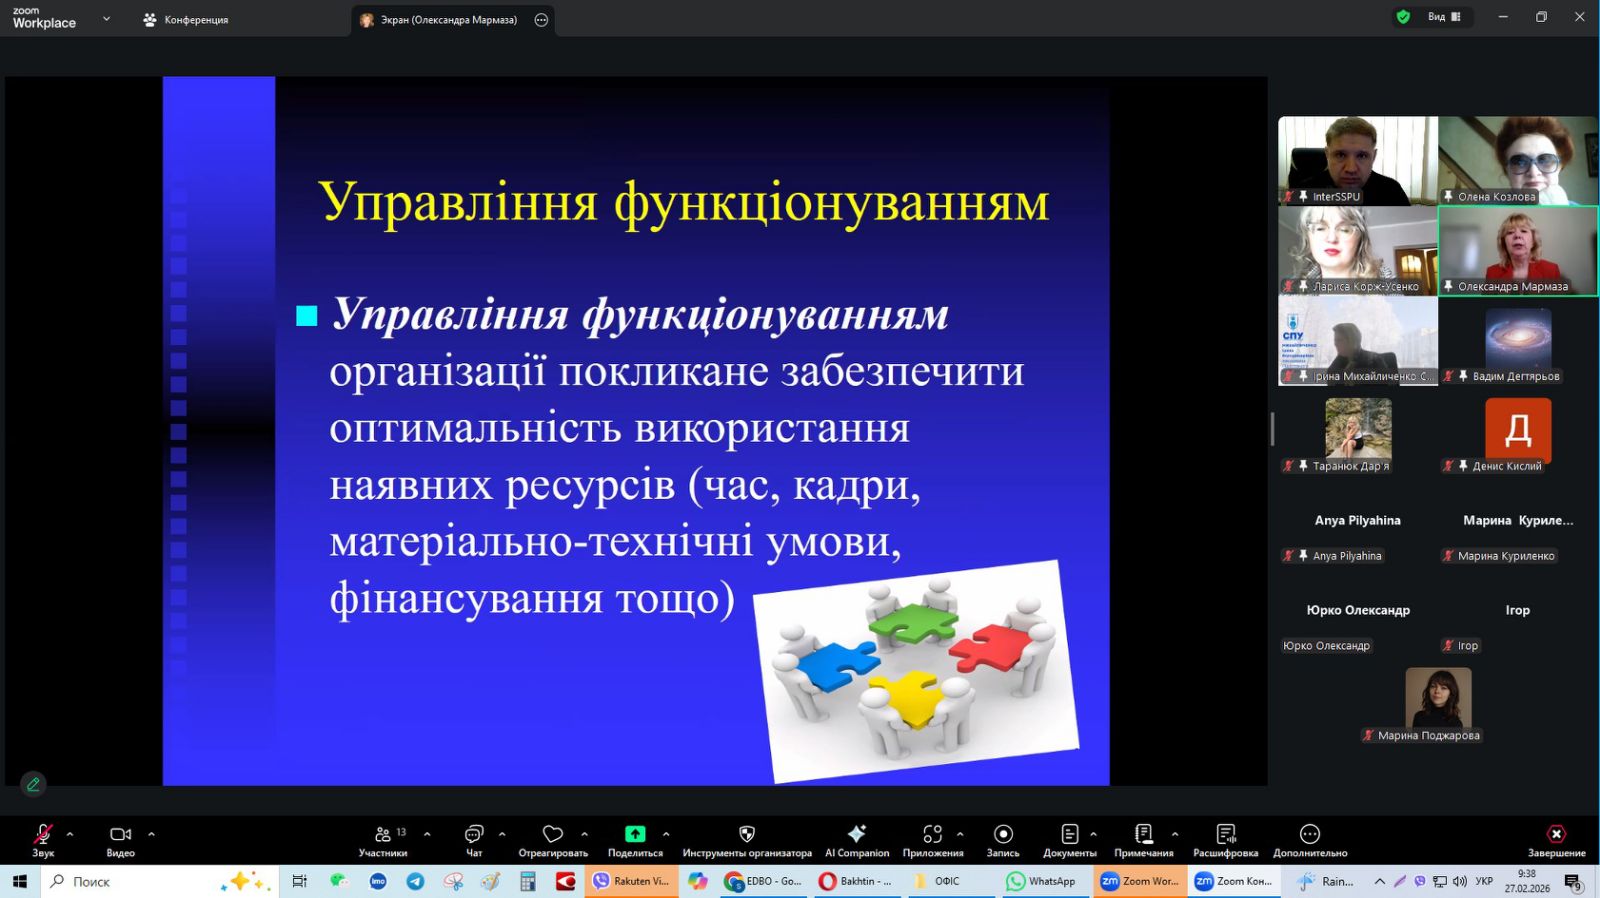Expand the arrow next to Участники
Image resolution: width=1600 pixels, height=898 pixels.
point(427,834)
